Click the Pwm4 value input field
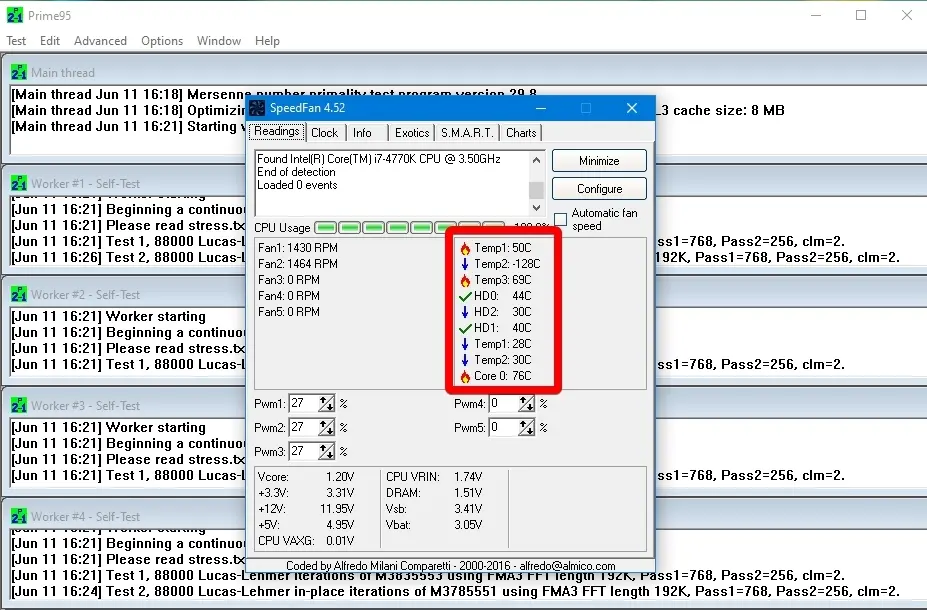Viewport: 927px width, 610px height. point(504,404)
